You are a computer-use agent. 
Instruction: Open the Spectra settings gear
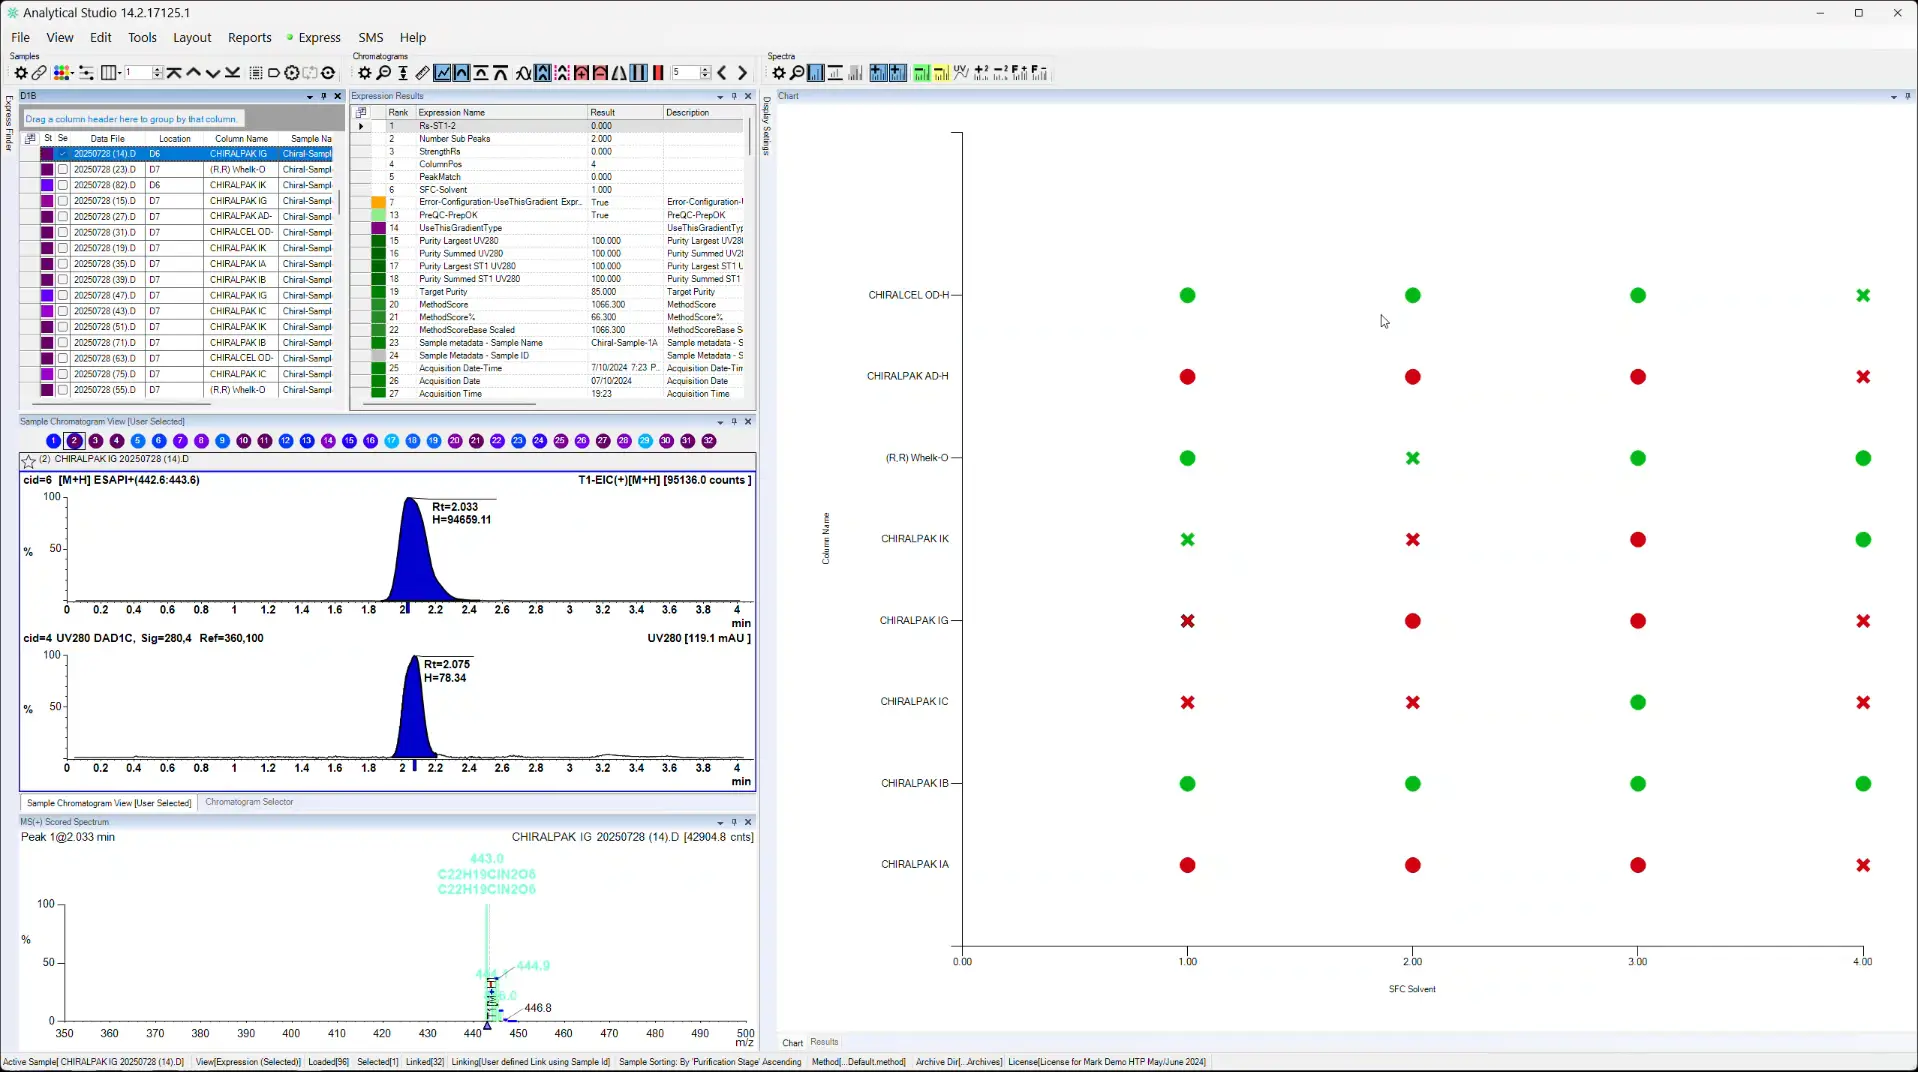click(x=780, y=72)
